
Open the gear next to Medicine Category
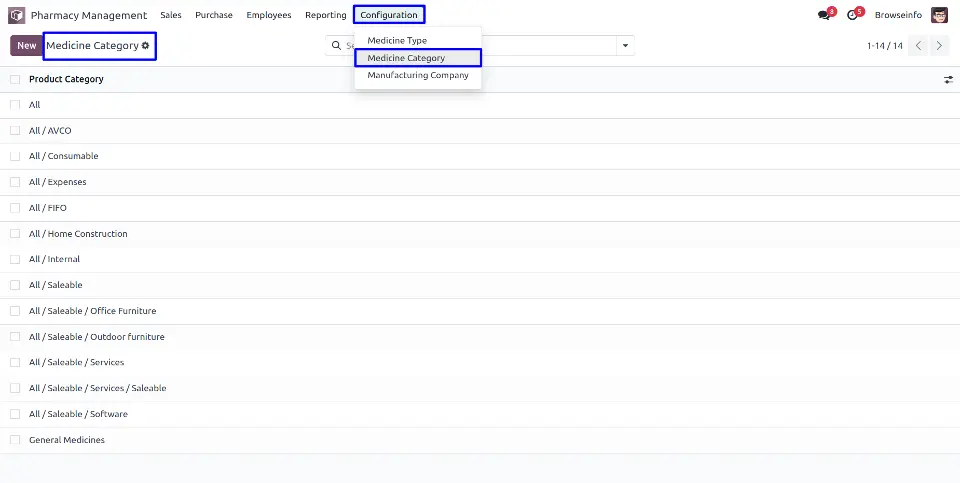coord(145,45)
